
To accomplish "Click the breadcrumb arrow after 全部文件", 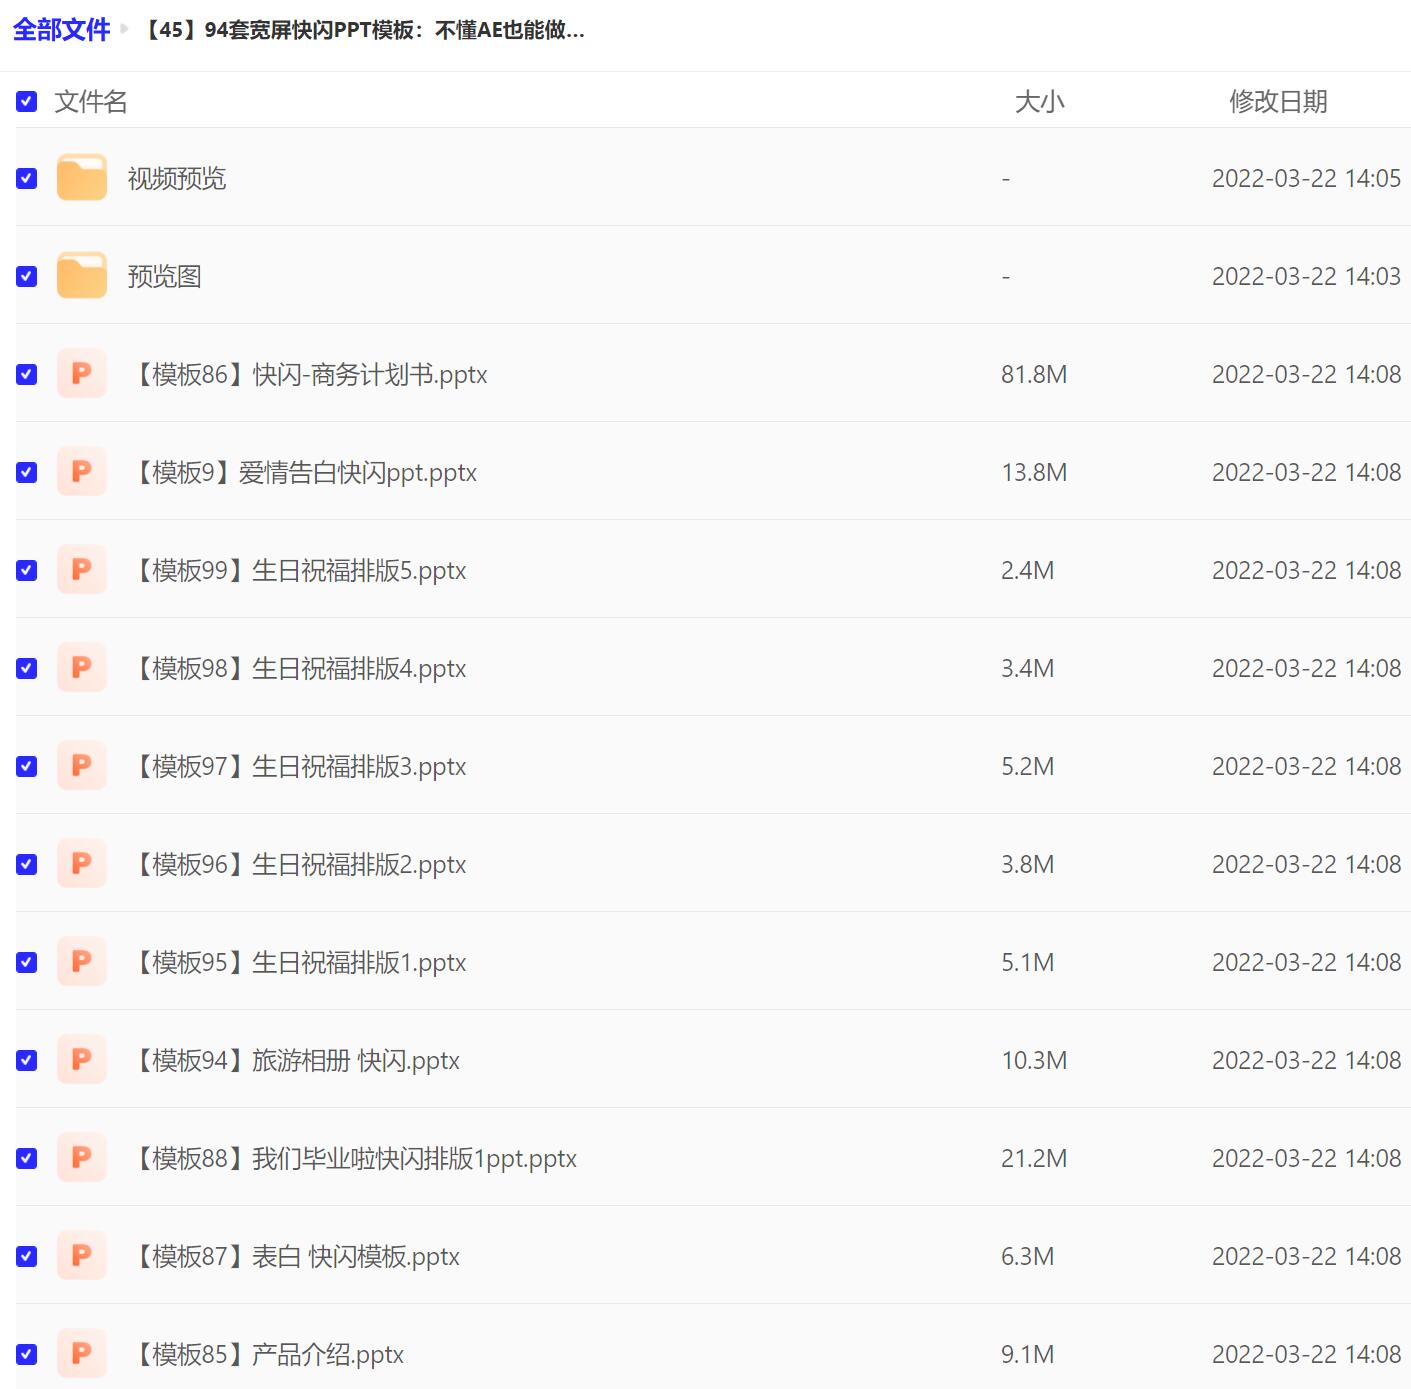I will pyautogui.click(x=125, y=30).
